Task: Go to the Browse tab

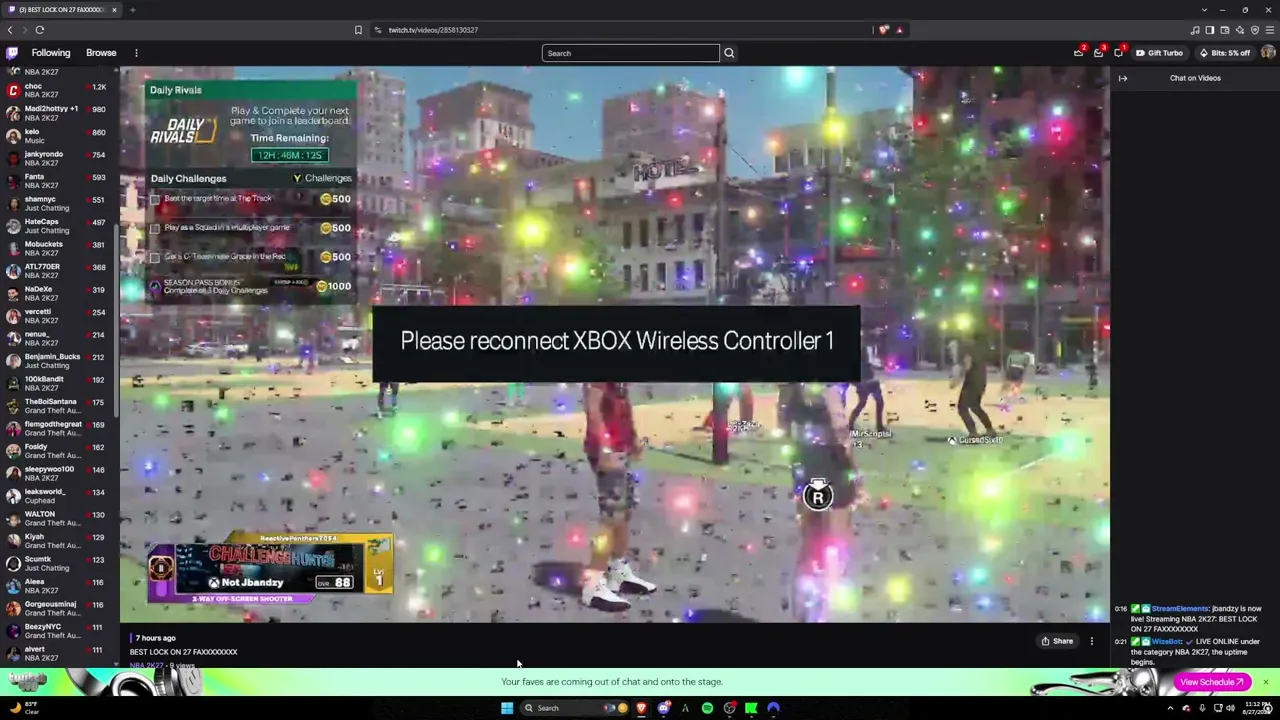Action: (101, 53)
